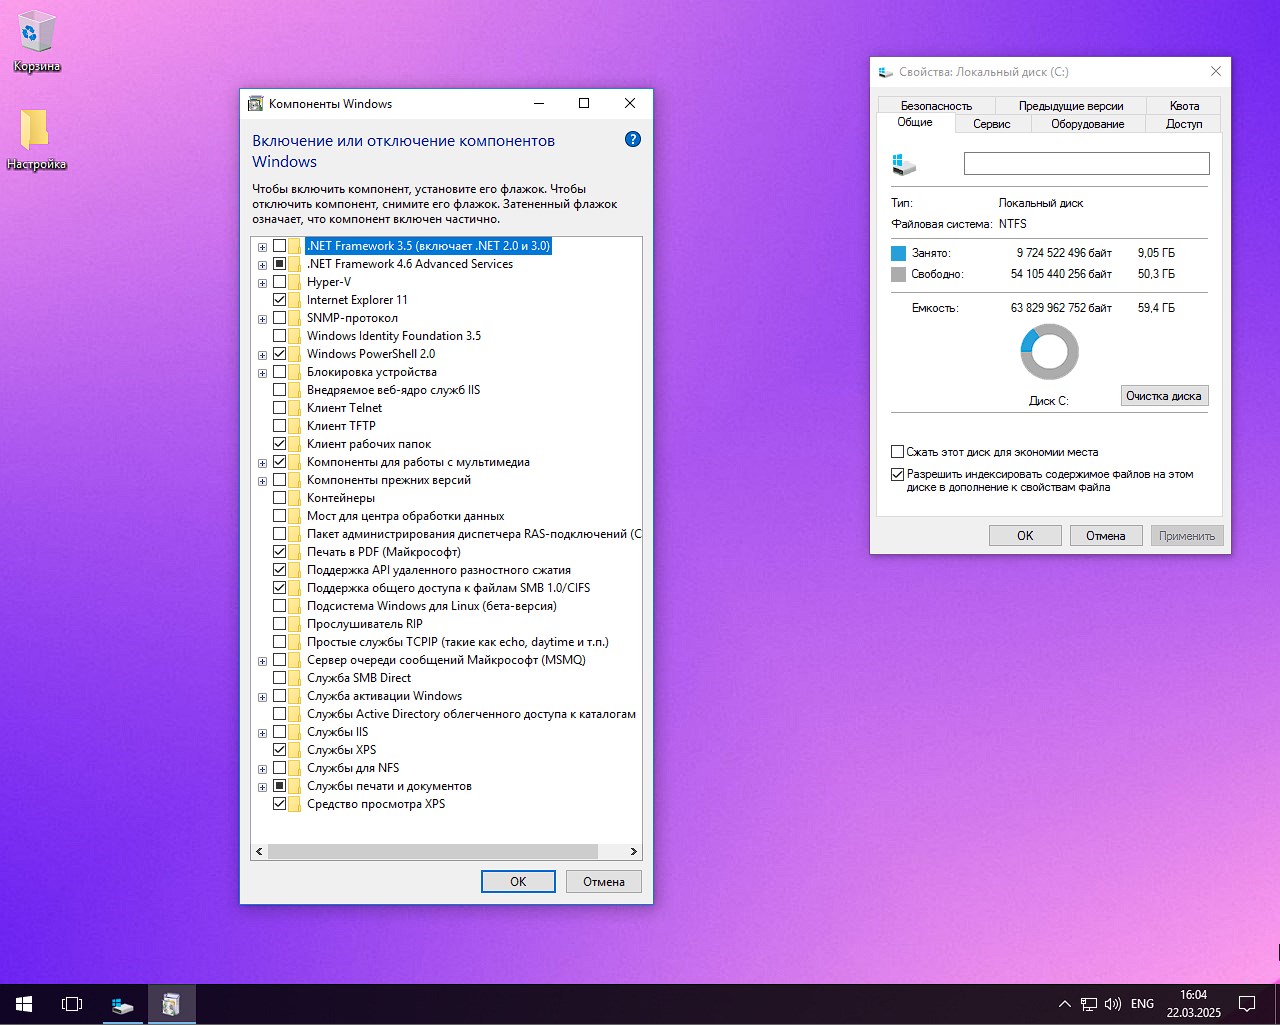Enable the Hyper-V checkbox
Screen dimensions: 1280x1025
[279, 282]
